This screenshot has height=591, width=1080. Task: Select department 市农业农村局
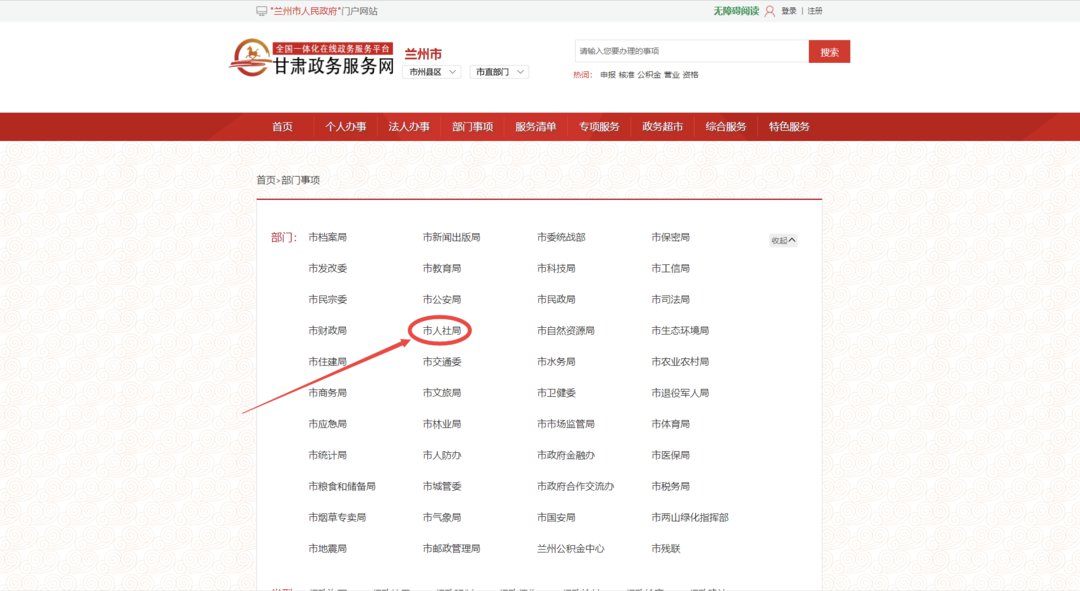(x=680, y=362)
